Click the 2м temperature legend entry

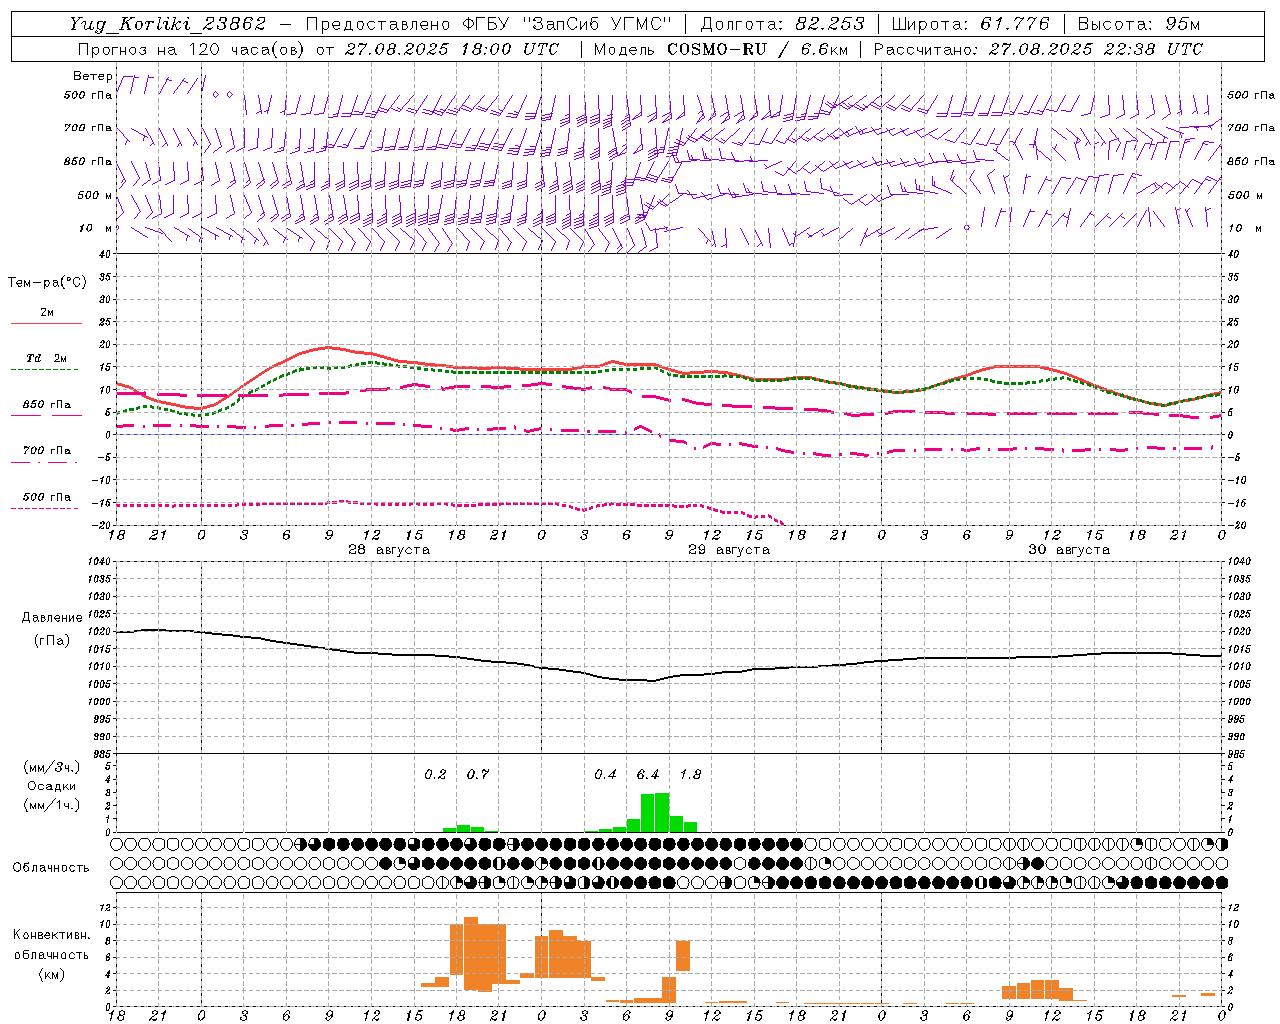coord(47,312)
